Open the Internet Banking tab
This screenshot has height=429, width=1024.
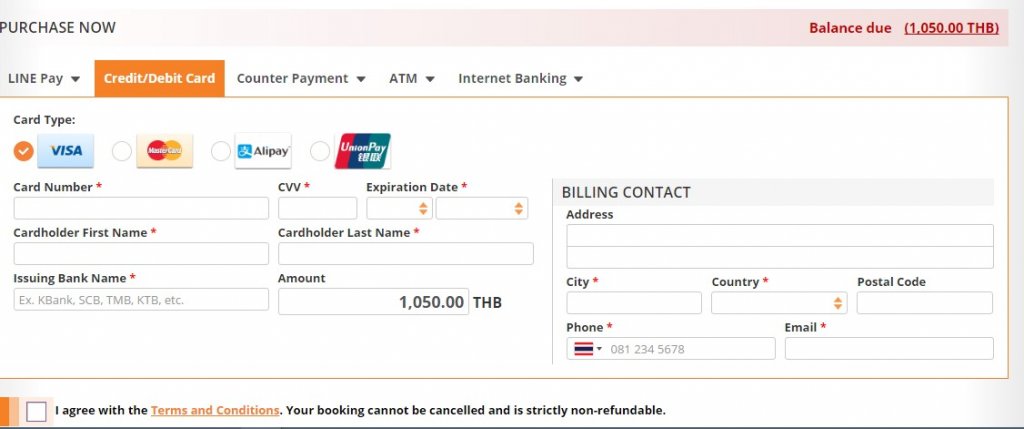pos(520,78)
